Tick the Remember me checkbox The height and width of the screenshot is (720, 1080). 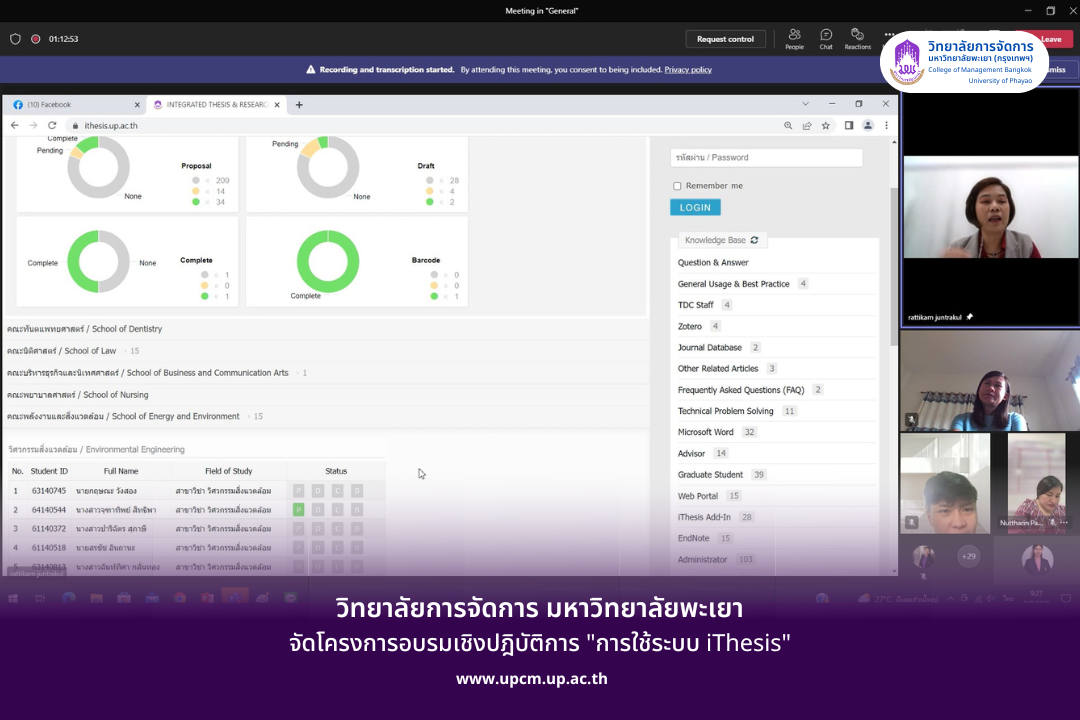click(677, 186)
